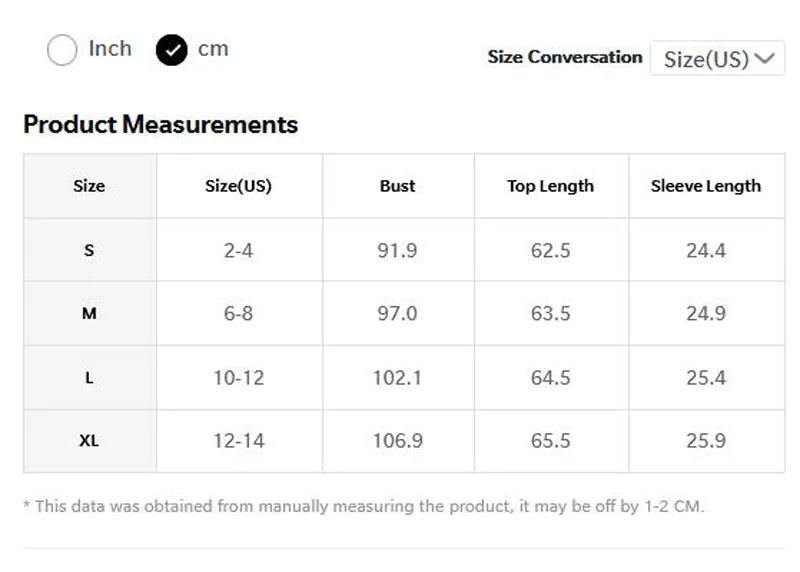Select the Inch unit radio button
Image resolution: width=800 pixels, height=572 pixels.
[x=62, y=50]
